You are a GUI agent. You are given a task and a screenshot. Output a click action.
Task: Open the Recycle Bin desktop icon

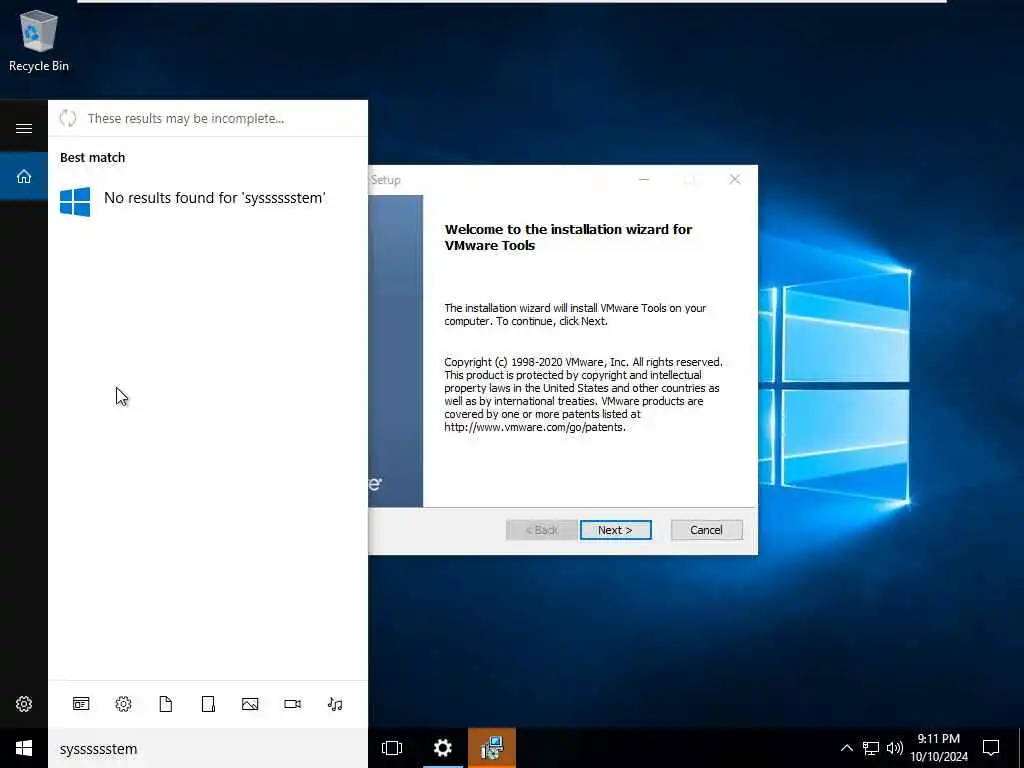click(x=39, y=40)
